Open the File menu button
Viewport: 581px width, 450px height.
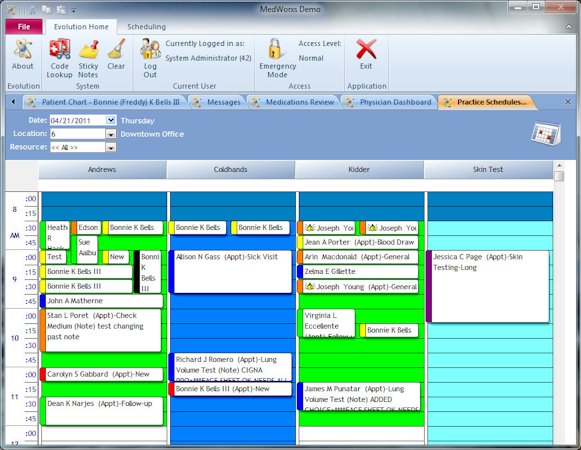pyautogui.click(x=24, y=27)
